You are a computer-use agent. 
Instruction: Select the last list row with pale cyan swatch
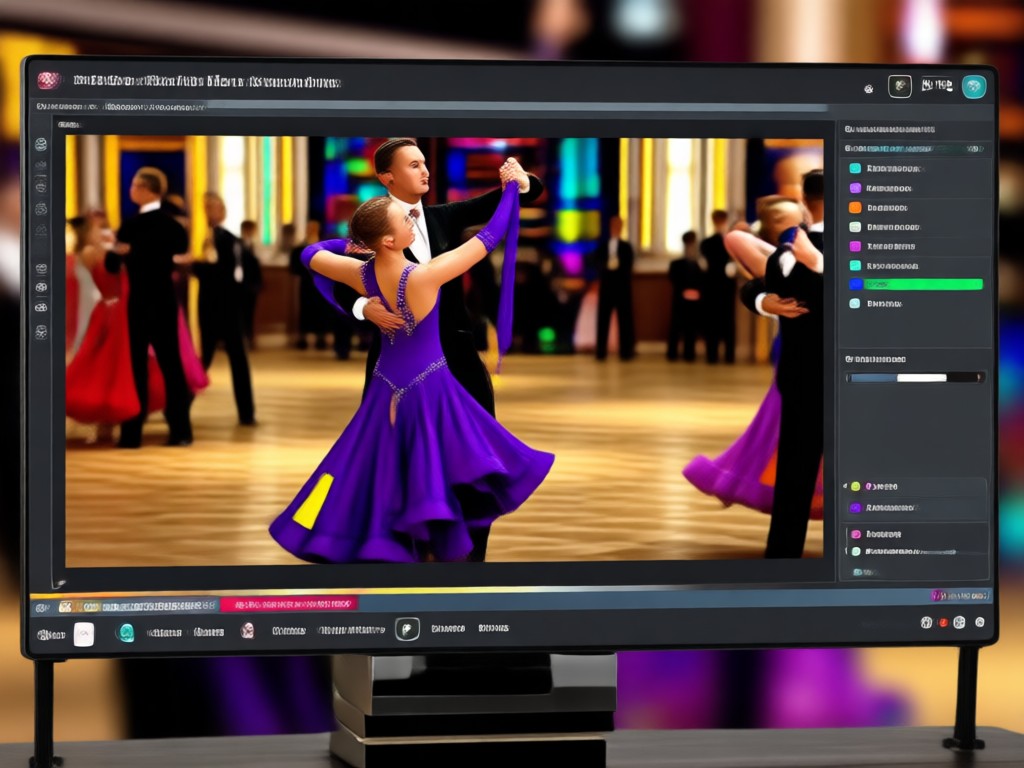(x=914, y=304)
